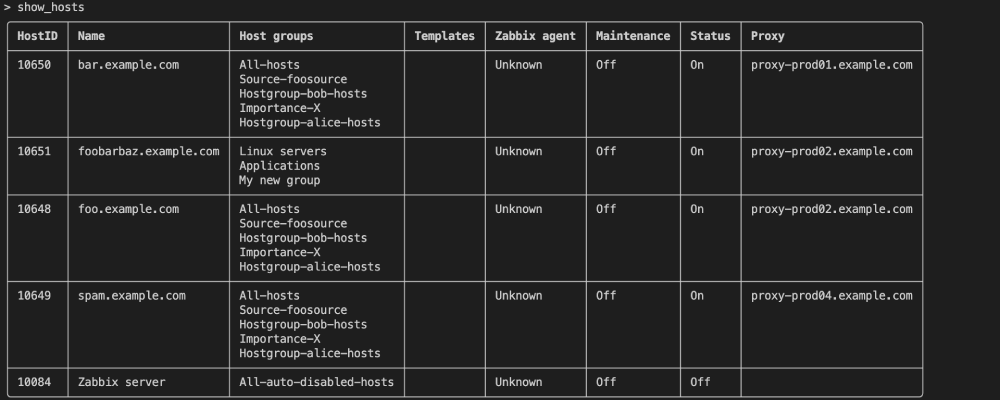The image size is (1000, 400).
Task: Click the All-auto-disabled-hosts host group
Action: [x=316, y=382]
